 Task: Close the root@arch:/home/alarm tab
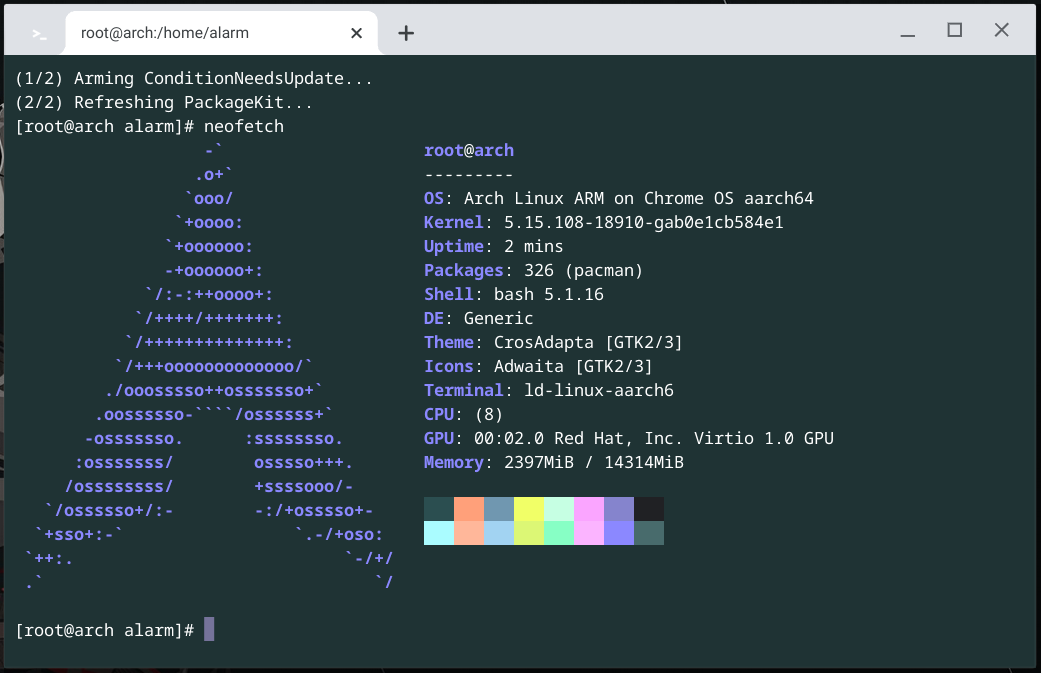(357, 33)
